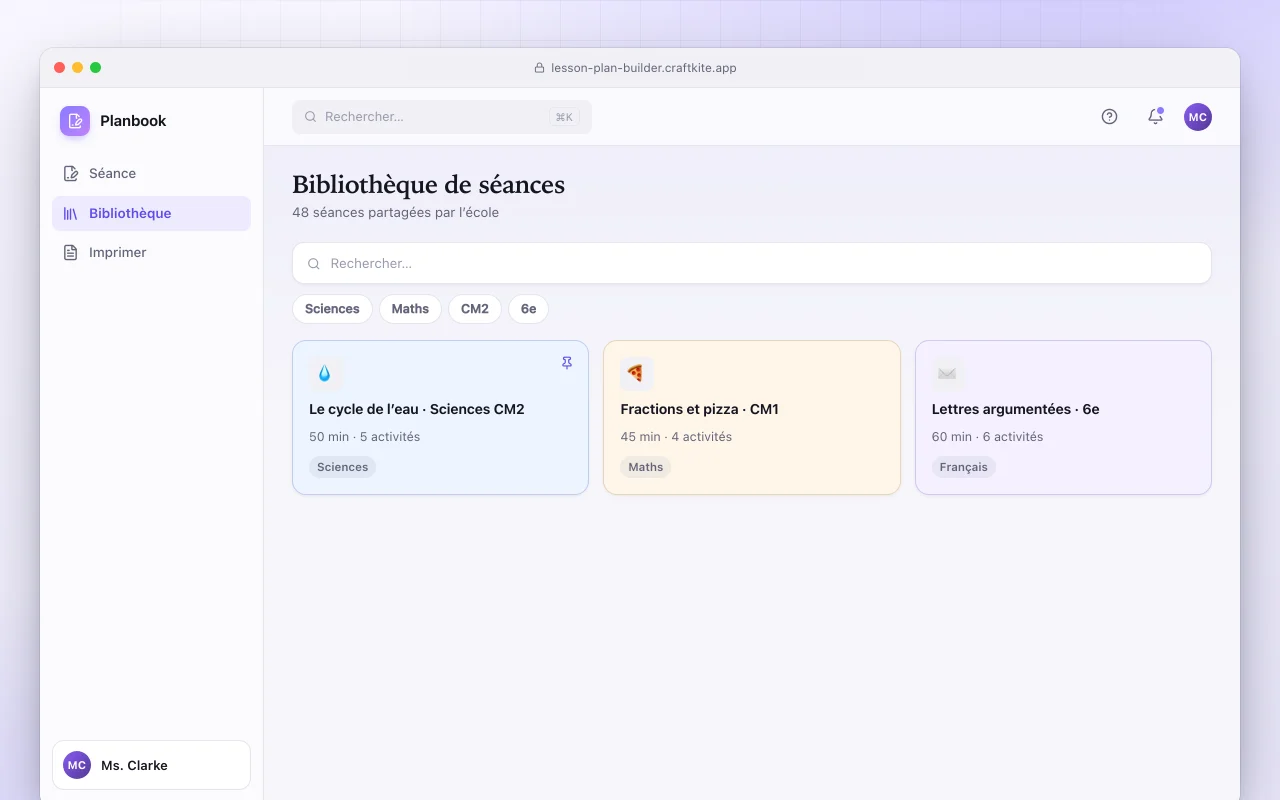Click magnifier icon in library search
This screenshot has height=800, width=1280.
[x=314, y=264]
